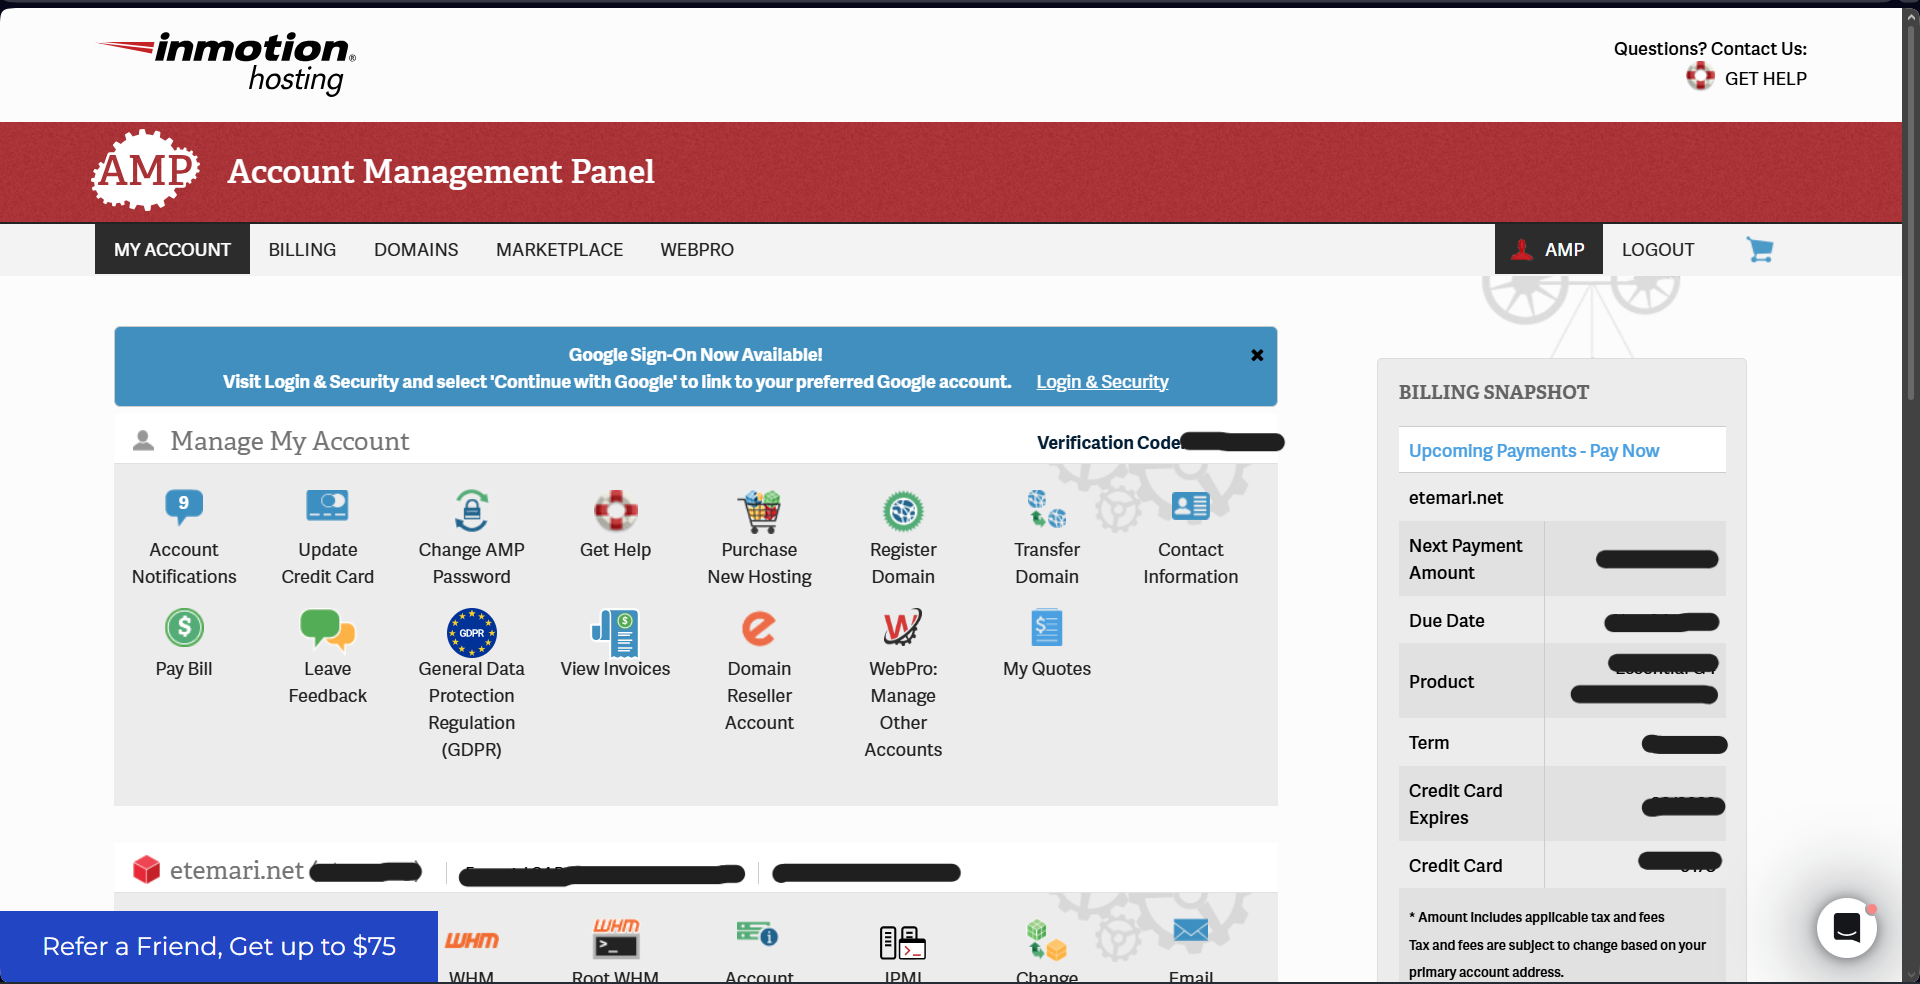Click the WHM icon

471,940
